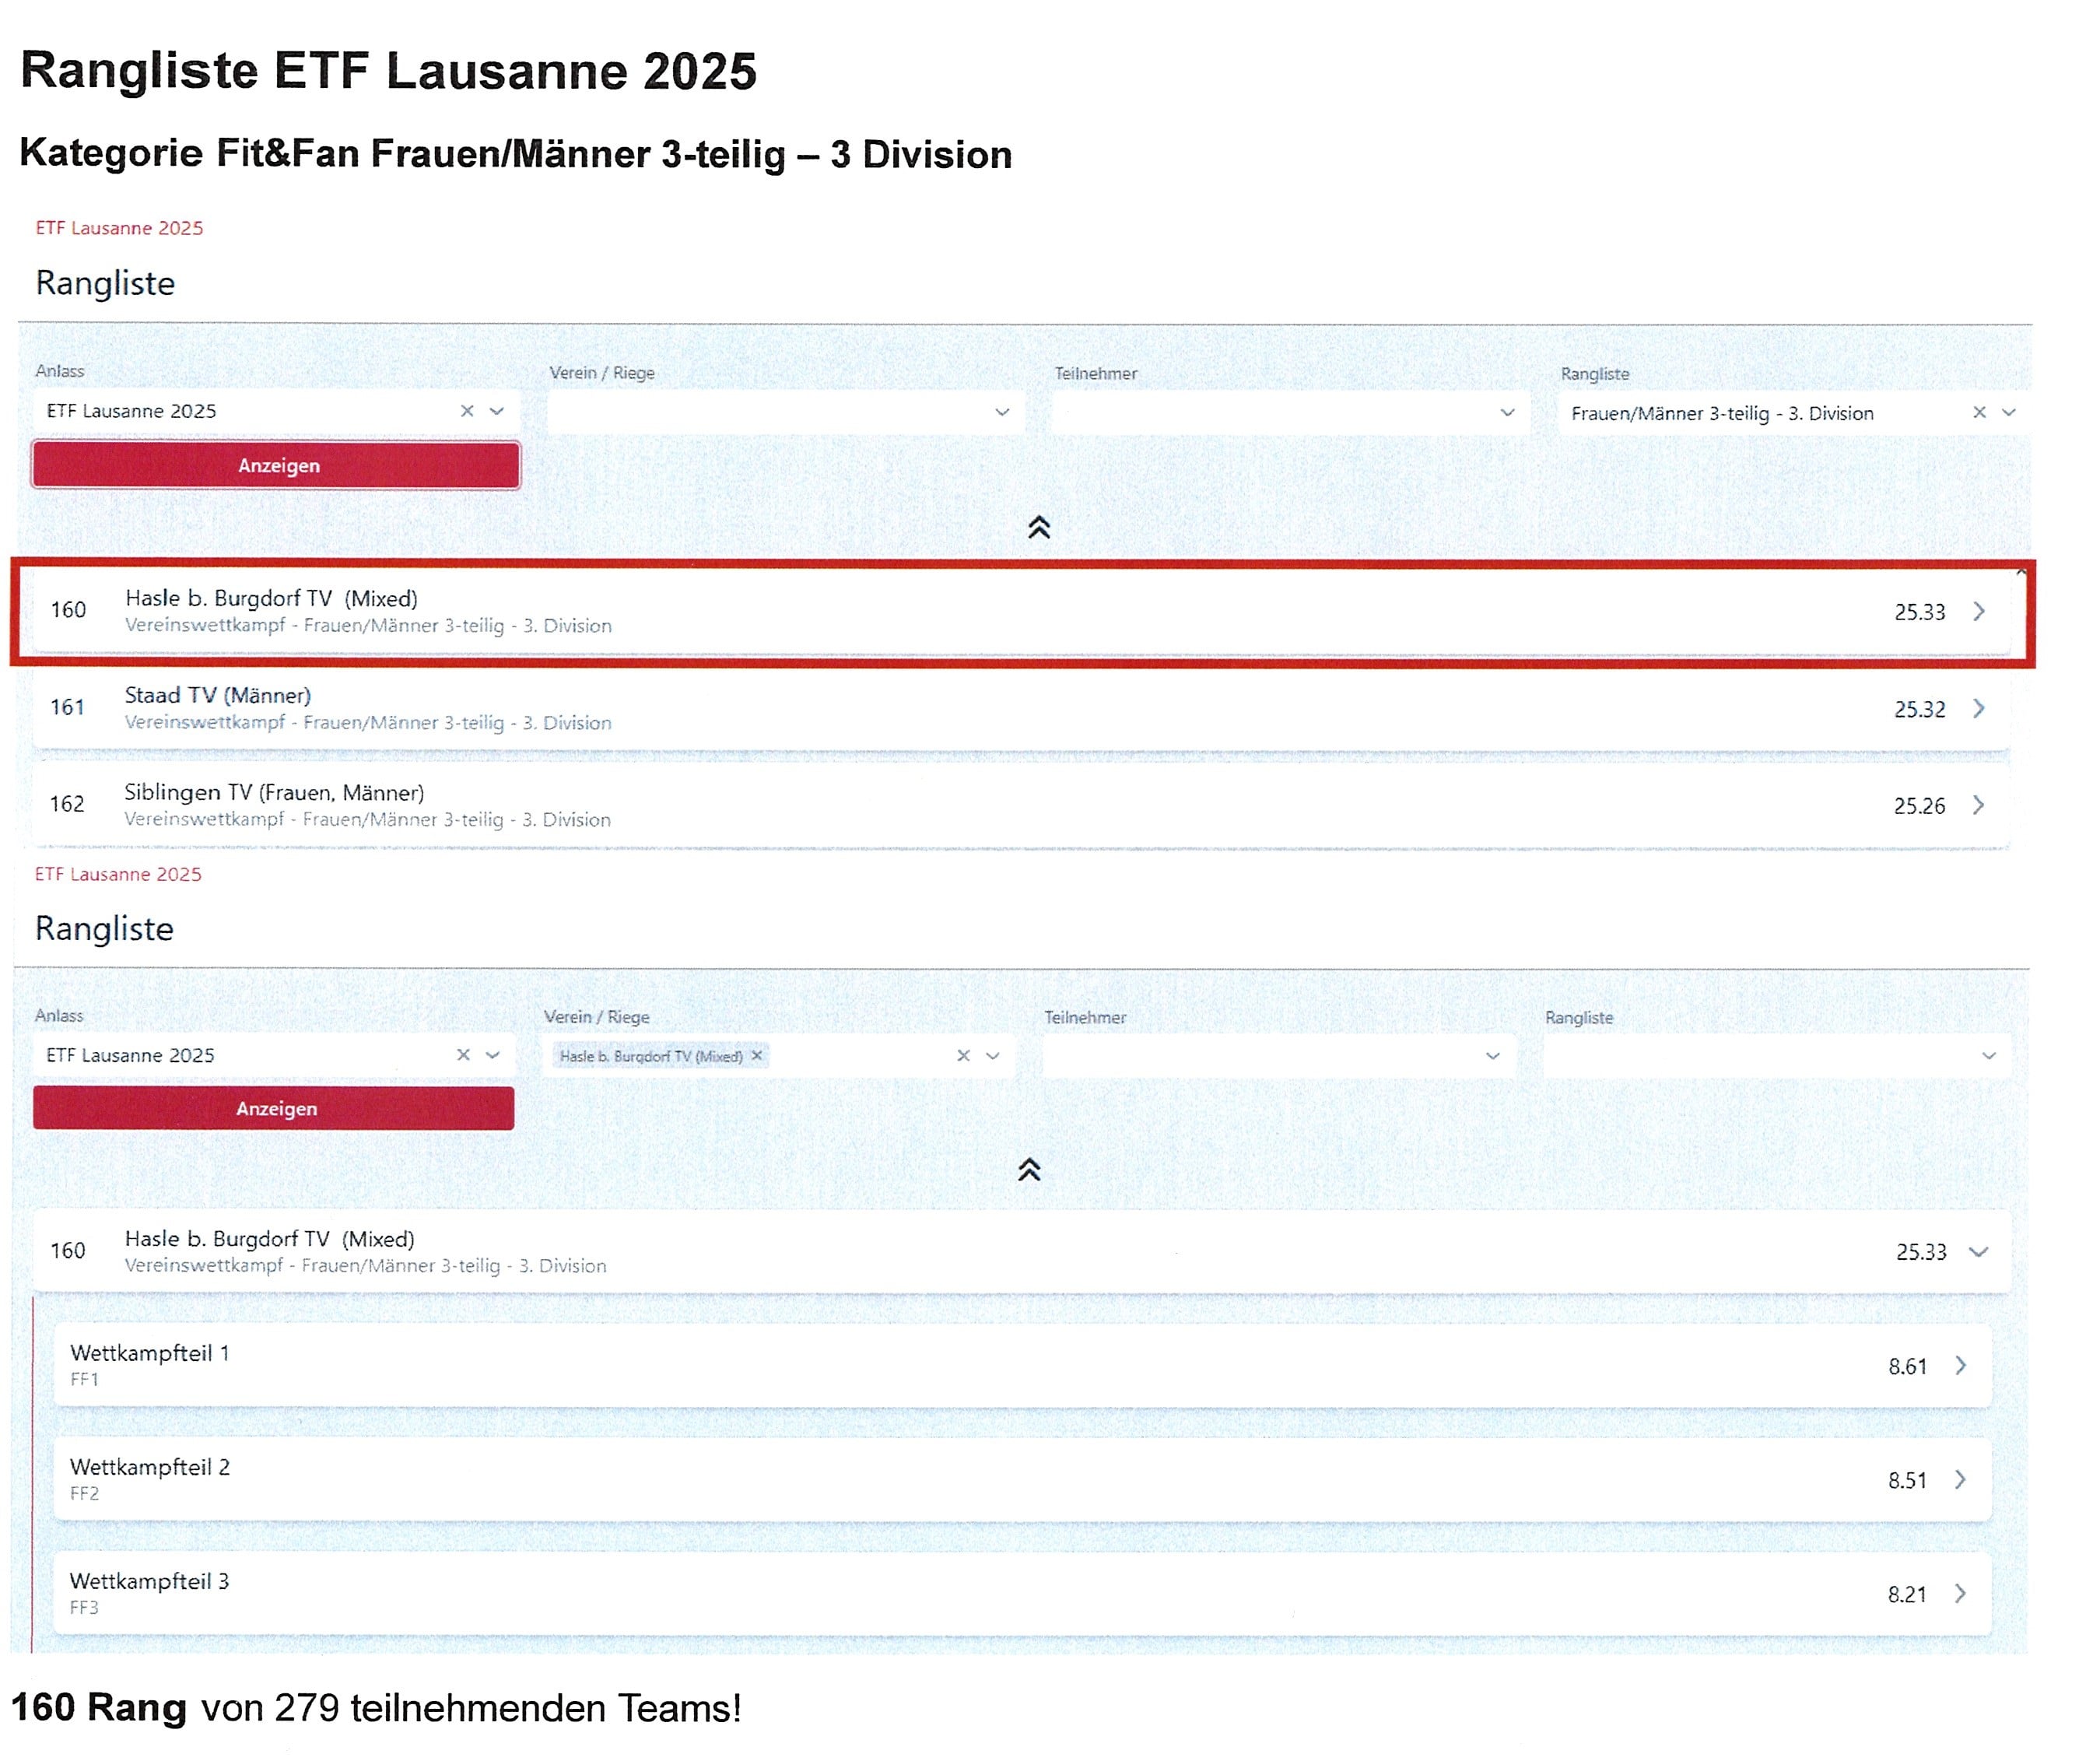Click rank number 162
Viewport: 2100px width, 1761px height.
(67, 804)
